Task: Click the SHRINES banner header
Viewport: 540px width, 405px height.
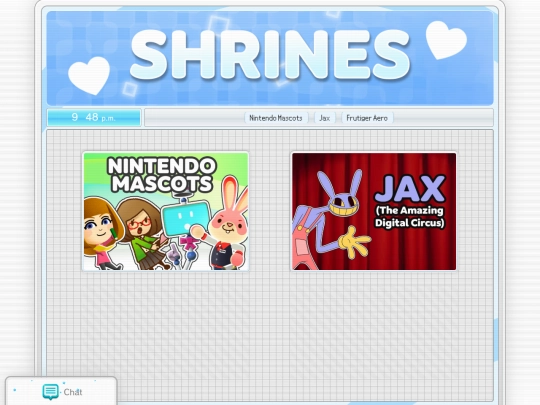Action: click(270, 58)
